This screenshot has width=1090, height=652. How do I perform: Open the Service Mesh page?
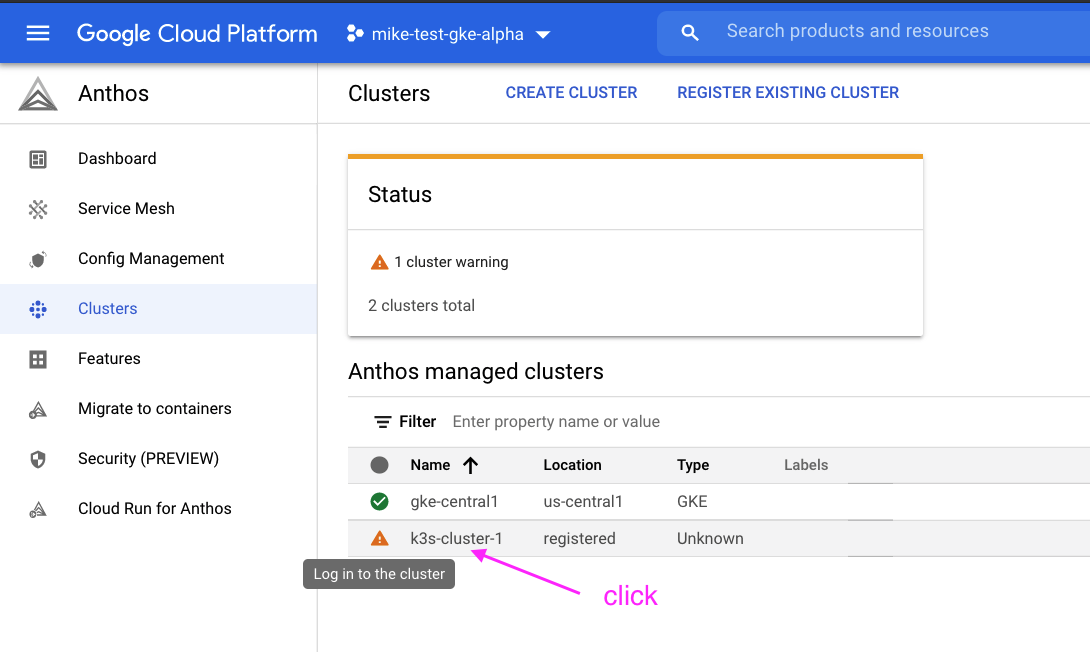coord(126,209)
